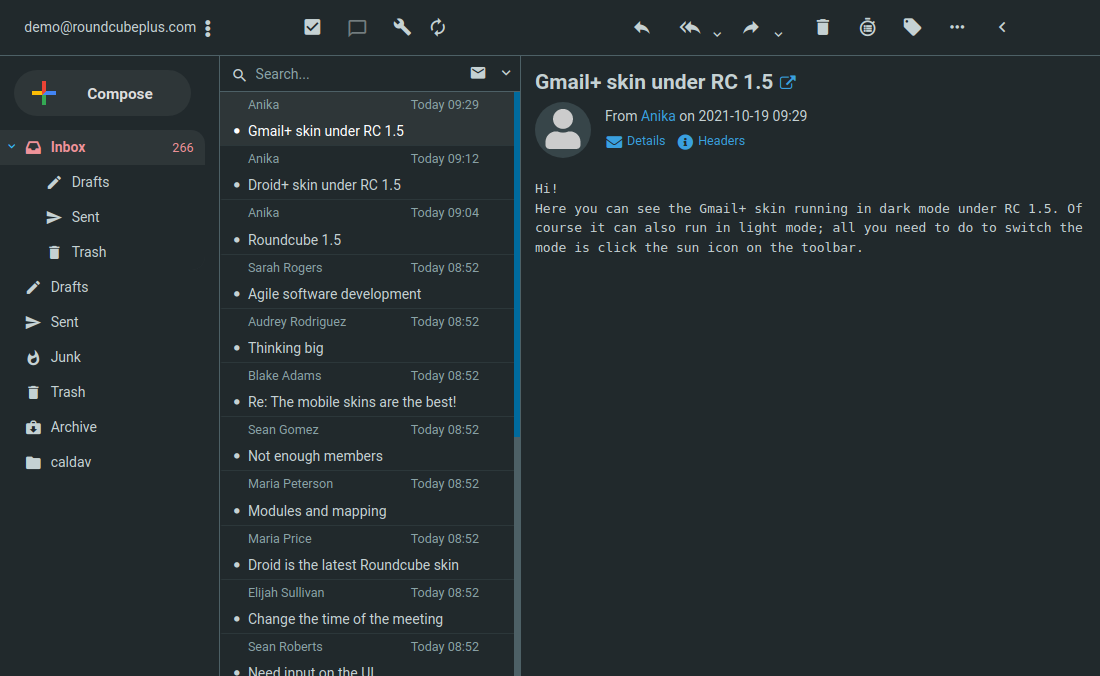The image size is (1100, 676).
Task: Click the speech bubble icon in toolbar
Action: coord(357,28)
